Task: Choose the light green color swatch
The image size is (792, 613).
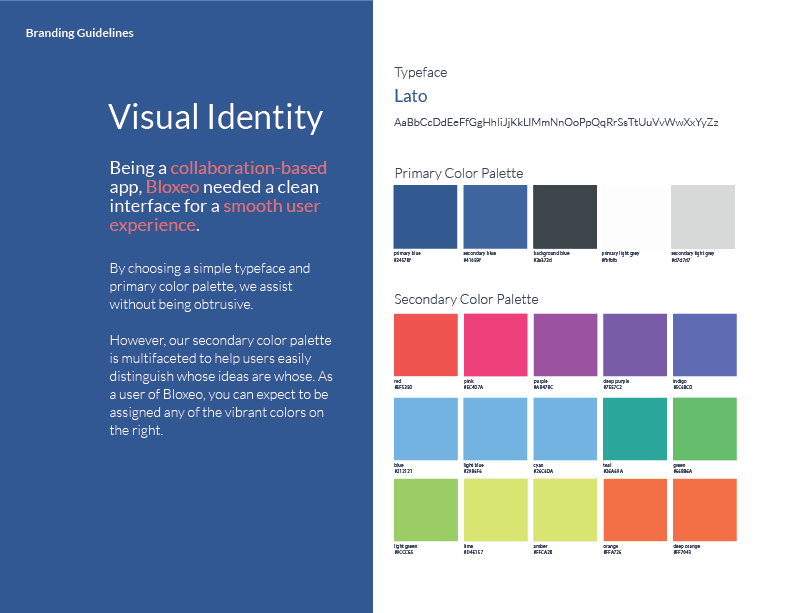Action: tap(426, 510)
